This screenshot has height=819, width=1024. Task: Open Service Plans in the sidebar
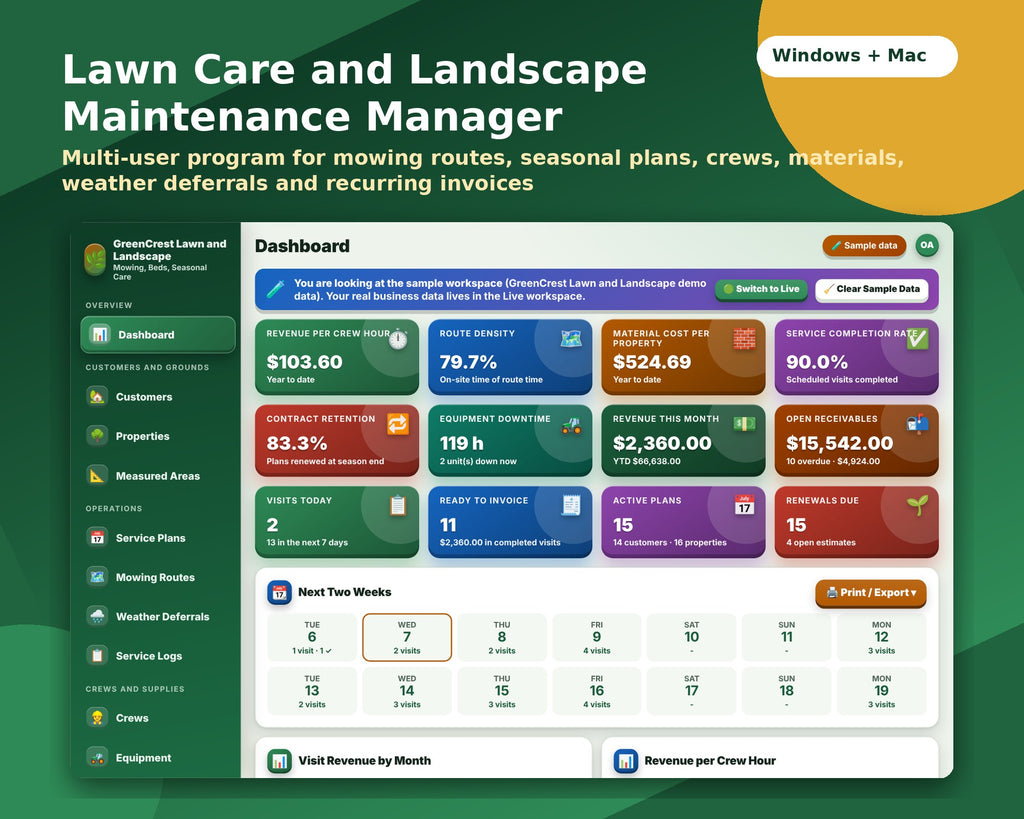pos(150,538)
